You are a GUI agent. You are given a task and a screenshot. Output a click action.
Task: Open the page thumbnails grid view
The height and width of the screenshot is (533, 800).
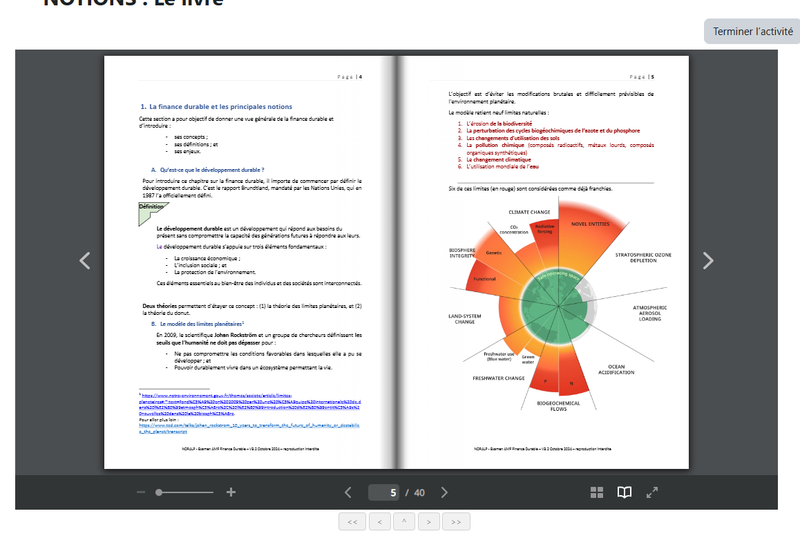(596, 492)
